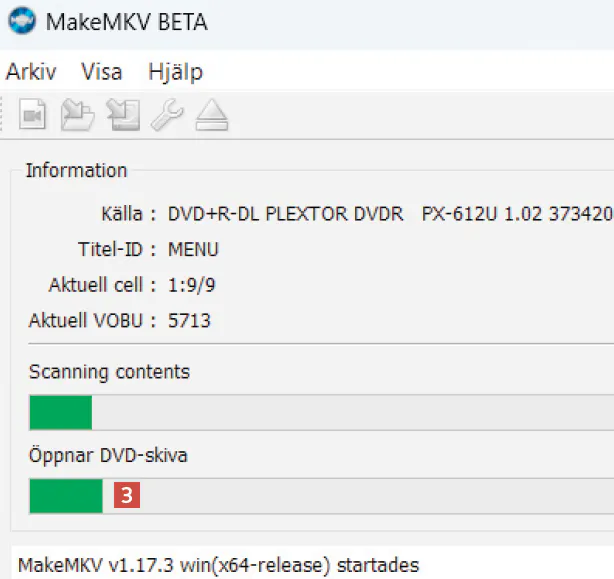Click the backup disc toolbar icon

pos(123,117)
